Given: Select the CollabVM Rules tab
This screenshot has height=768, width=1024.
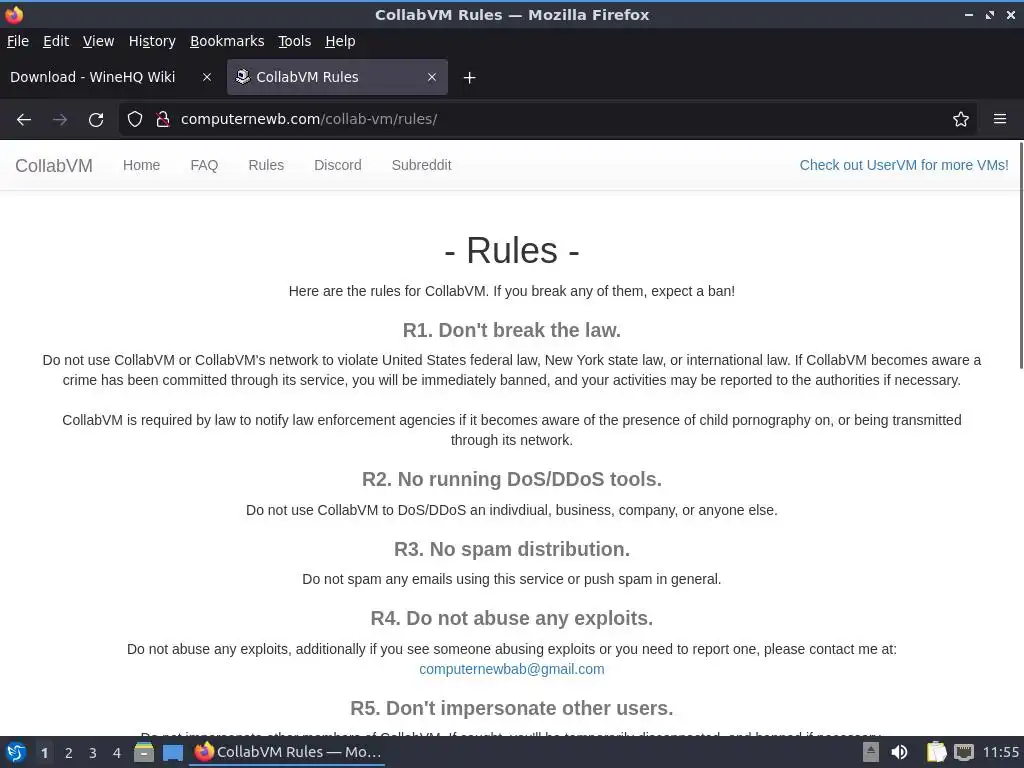Looking at the screenshot, I should click(337, 77).
